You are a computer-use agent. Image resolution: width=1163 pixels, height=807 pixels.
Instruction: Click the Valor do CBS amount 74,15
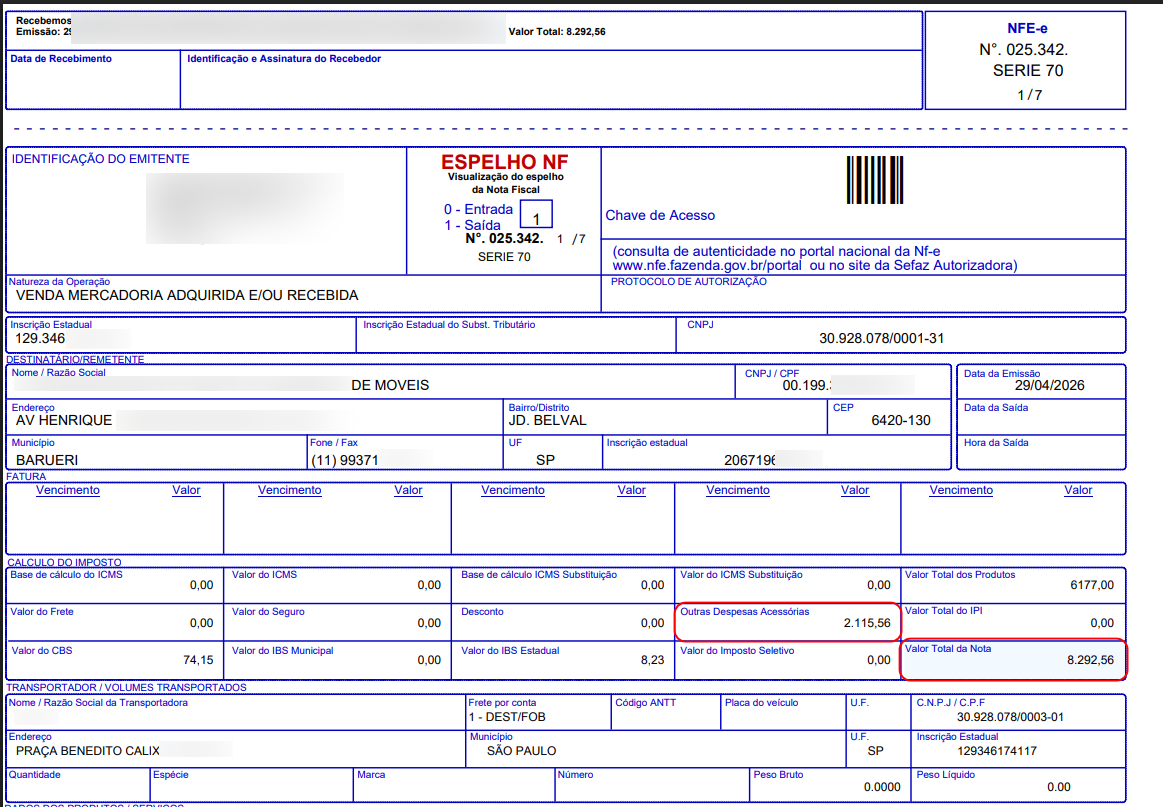tap(198, 660)
